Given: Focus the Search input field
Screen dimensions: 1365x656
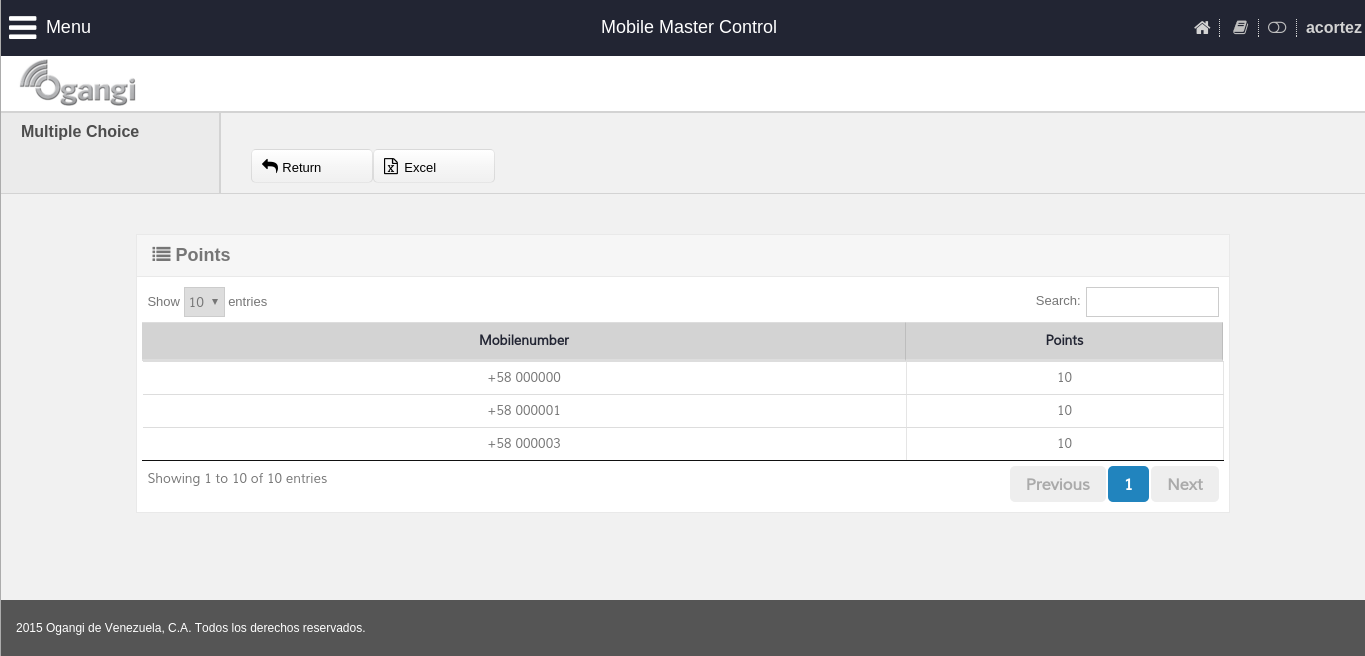Looking at the screenshot, I should click(1152, 302).
